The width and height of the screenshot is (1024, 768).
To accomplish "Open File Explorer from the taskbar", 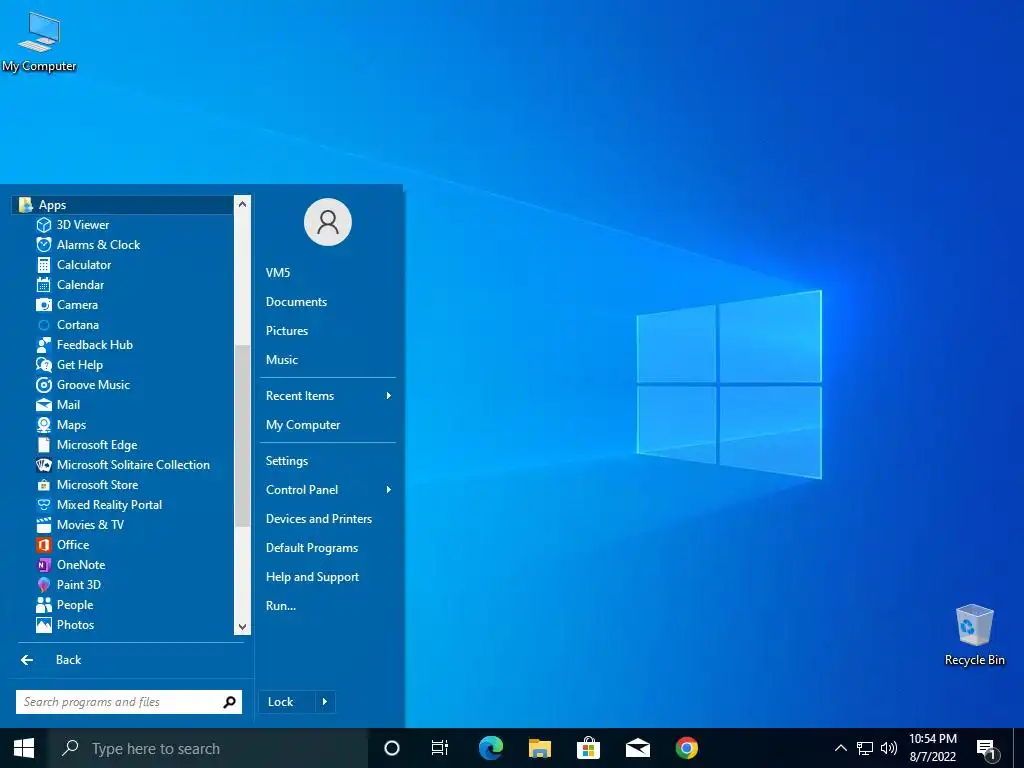I will coord(540,748).
